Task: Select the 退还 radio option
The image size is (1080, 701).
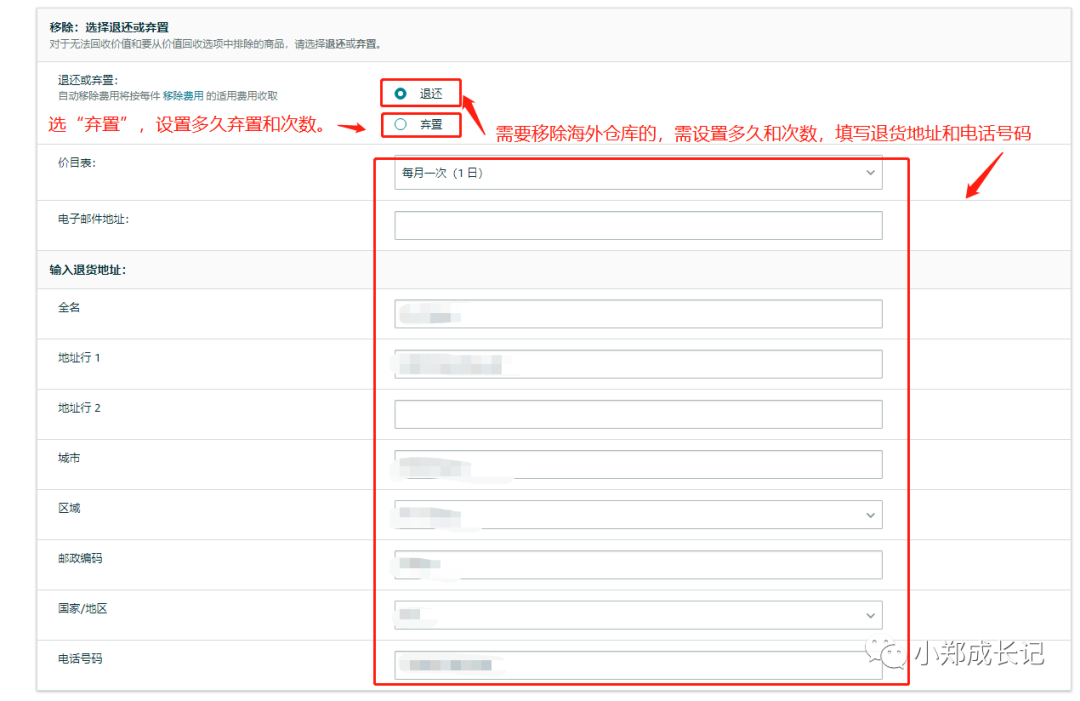Action: [x=400, y=94]
